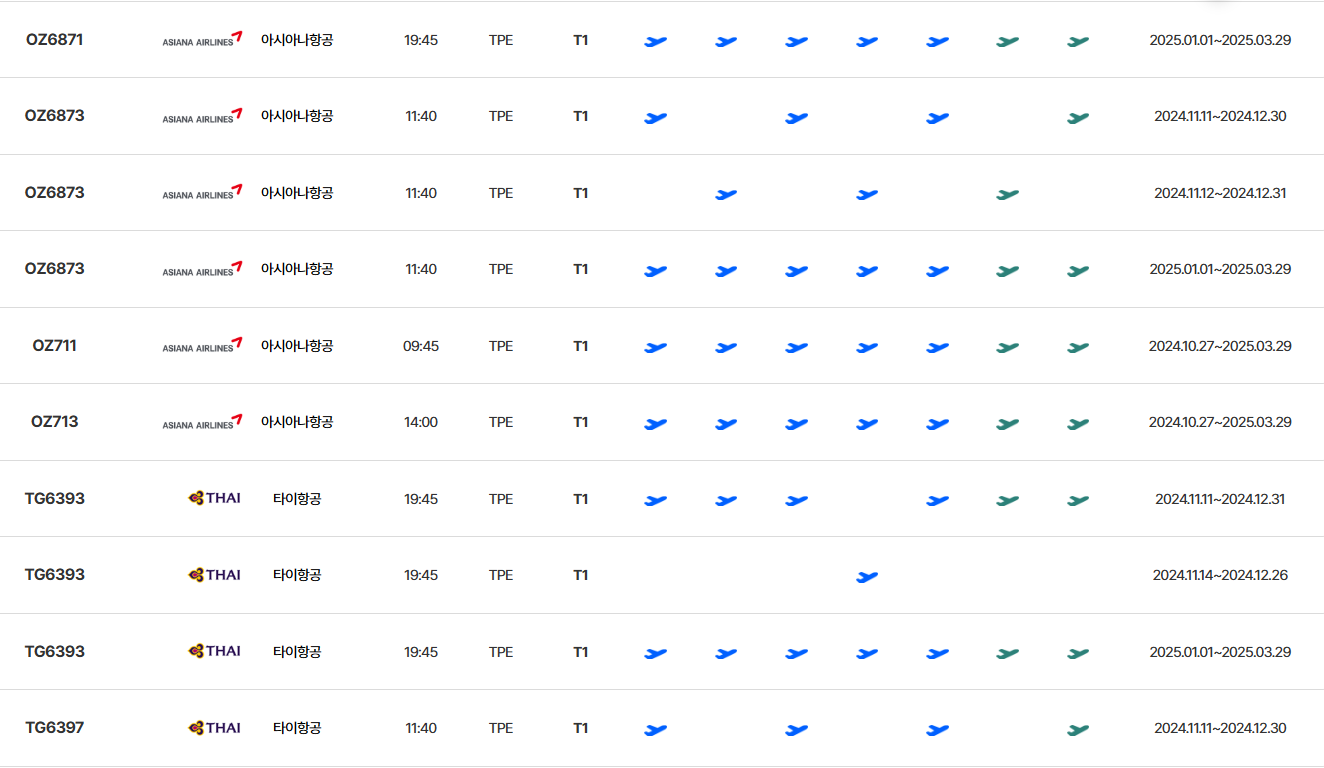Select flight number OZ711
The height and width of the screenshot is (768, 1324).
pos(54,346)
